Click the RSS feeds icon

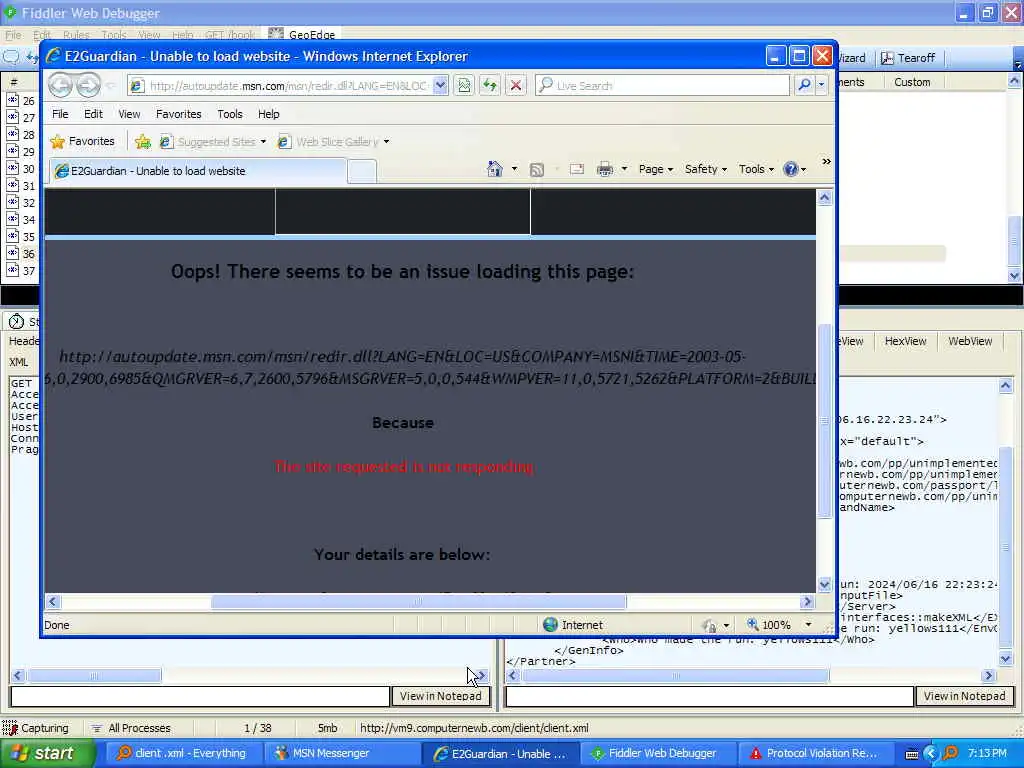(537, 170)
